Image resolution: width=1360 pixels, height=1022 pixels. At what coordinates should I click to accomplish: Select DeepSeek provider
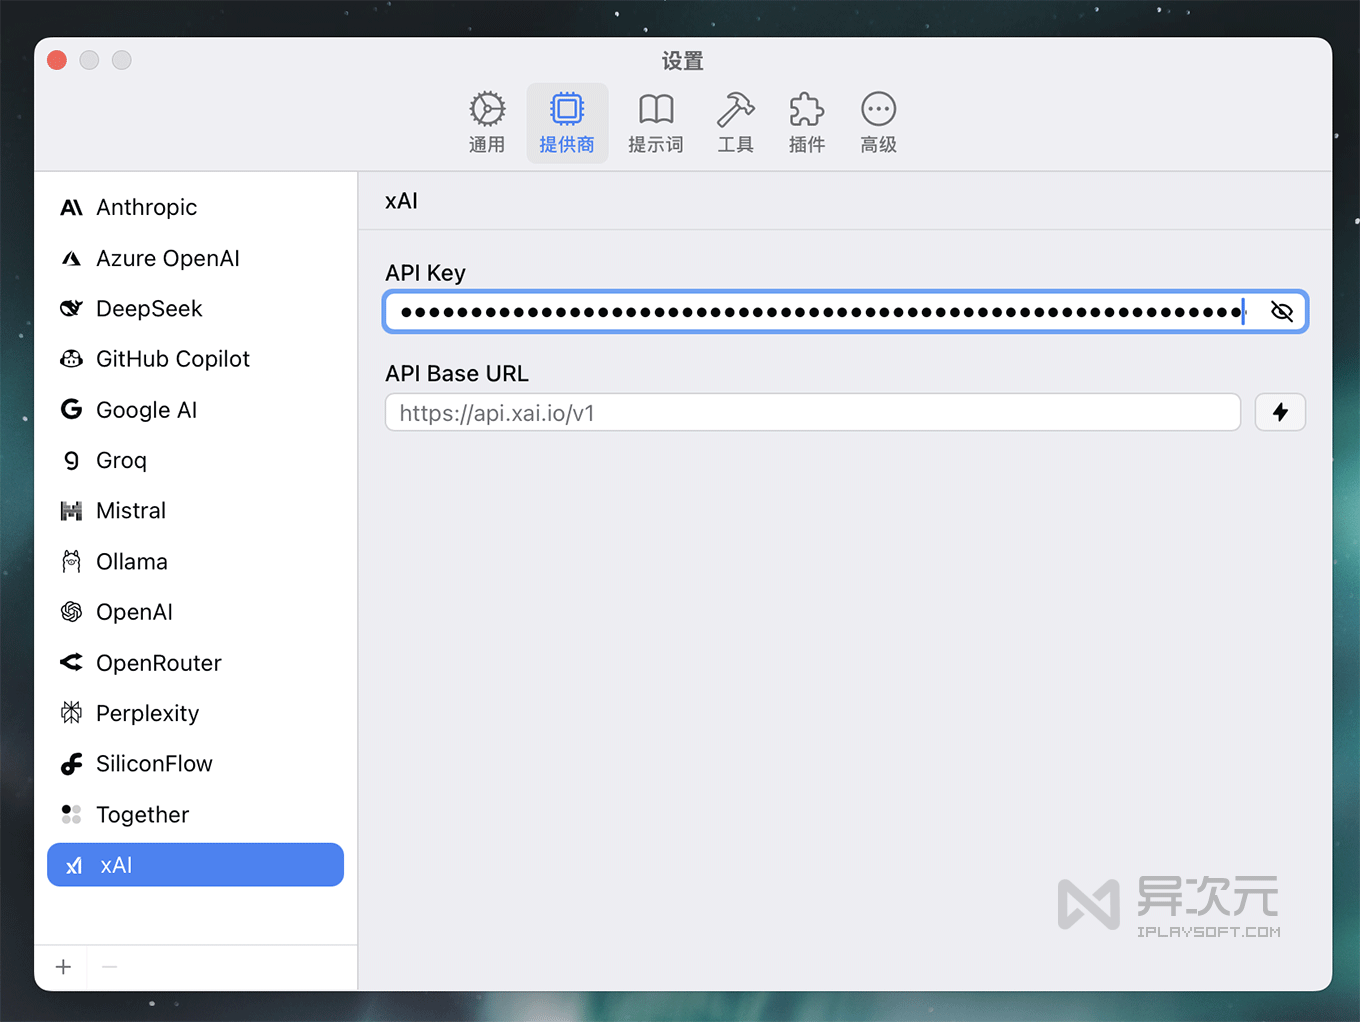(149, 308)
